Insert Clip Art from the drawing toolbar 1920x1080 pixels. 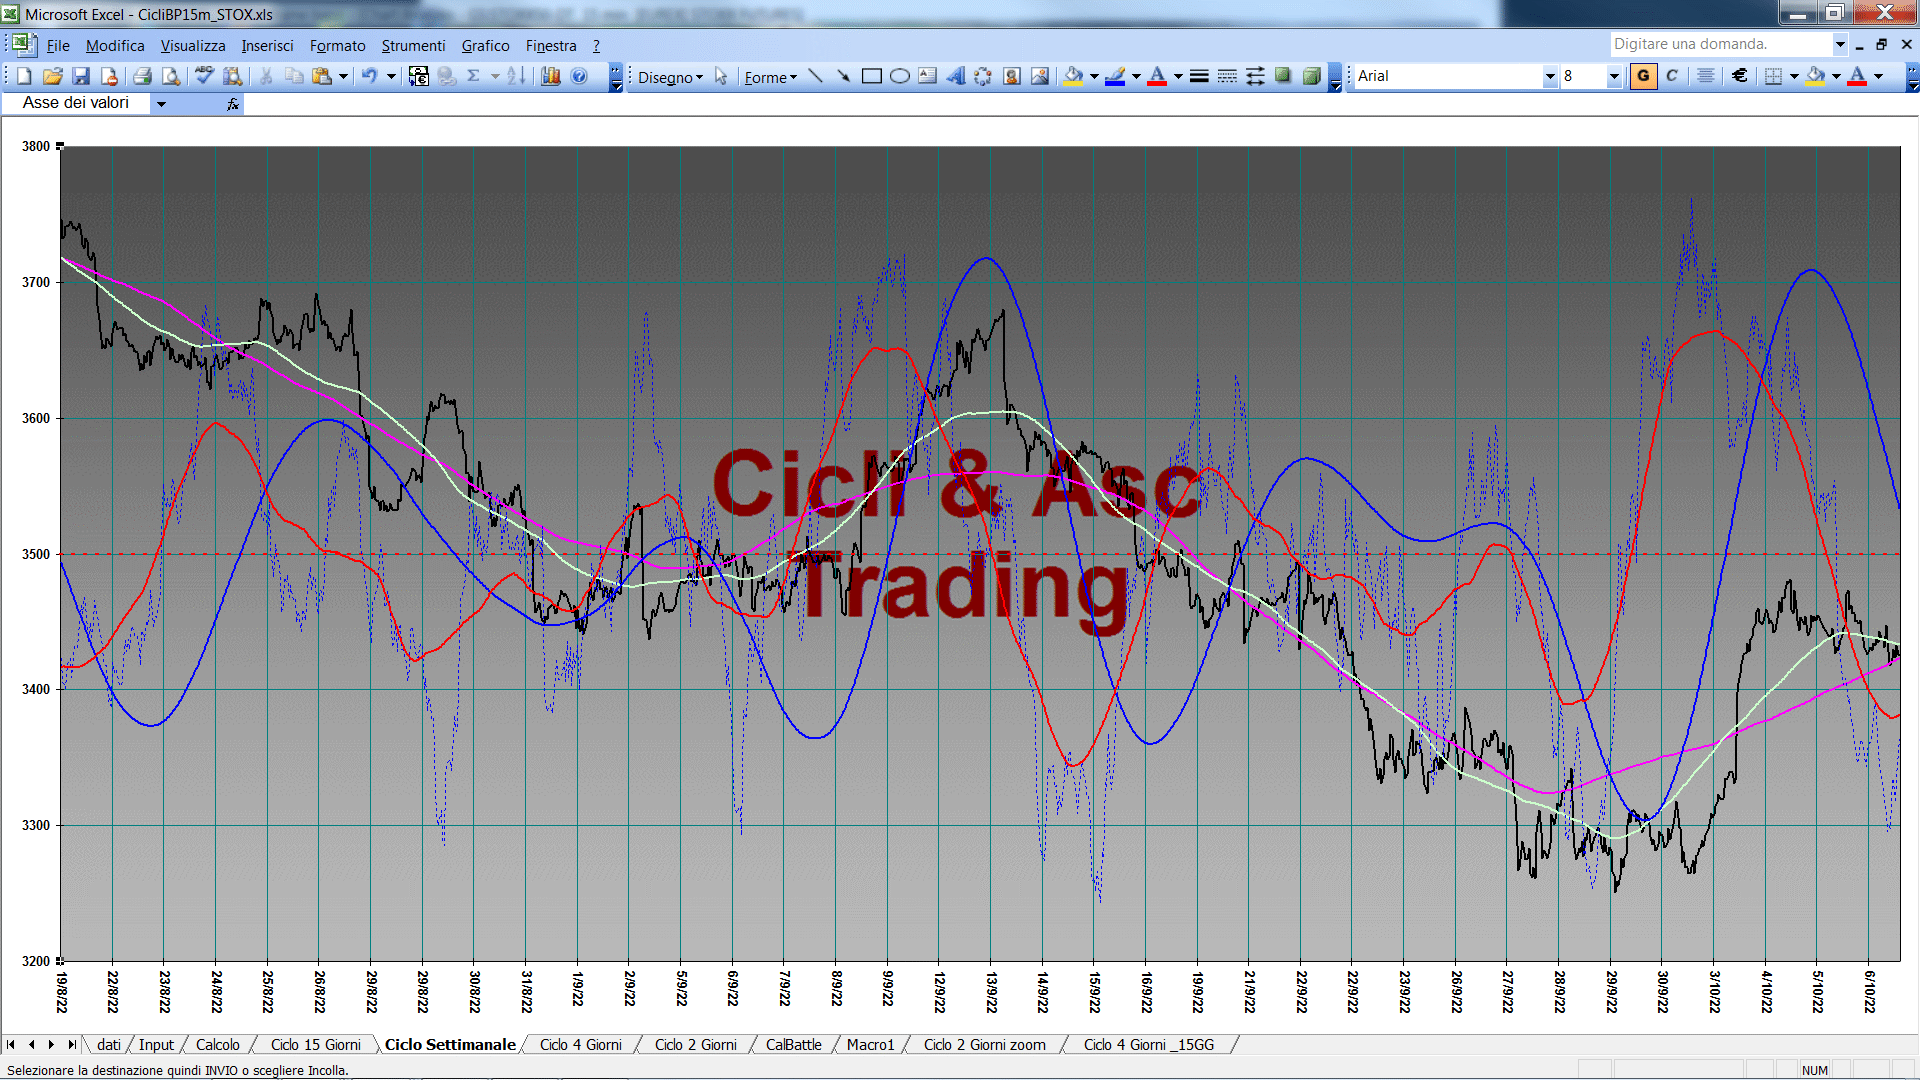pos(1011,76)
